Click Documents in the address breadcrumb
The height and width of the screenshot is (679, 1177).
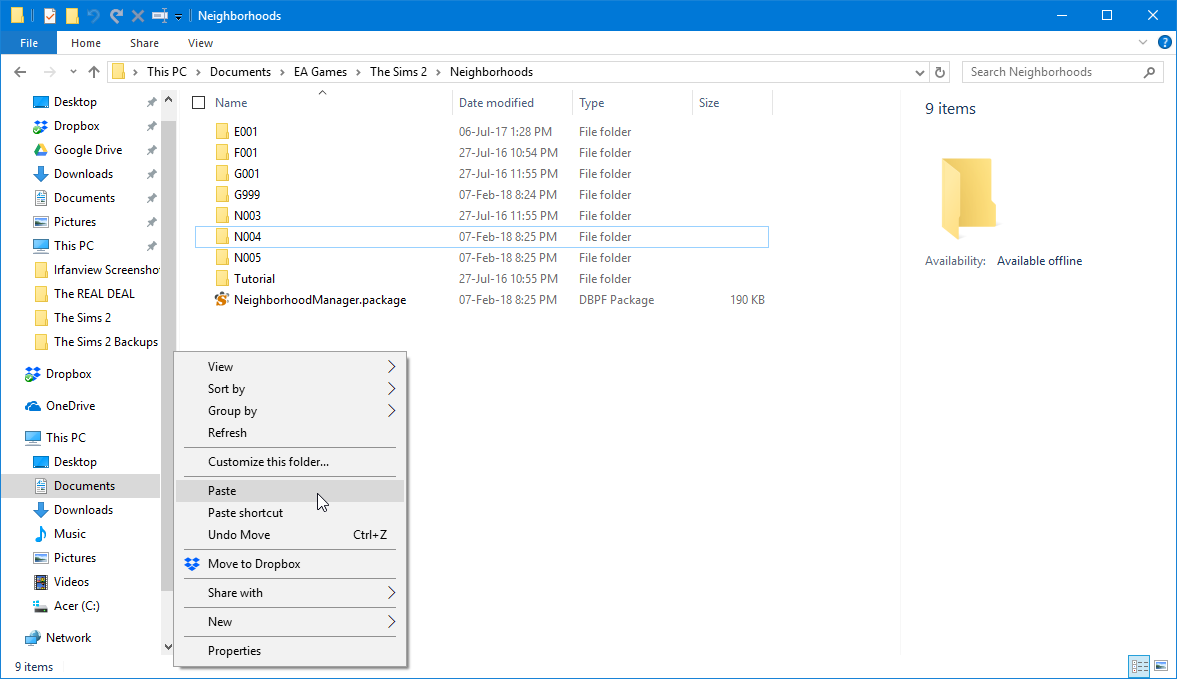pos(240,72)
